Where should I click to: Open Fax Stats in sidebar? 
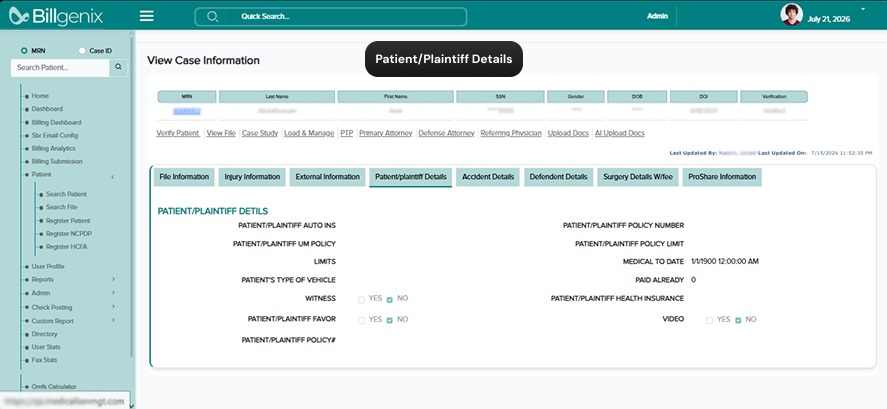tap(44, 360)
